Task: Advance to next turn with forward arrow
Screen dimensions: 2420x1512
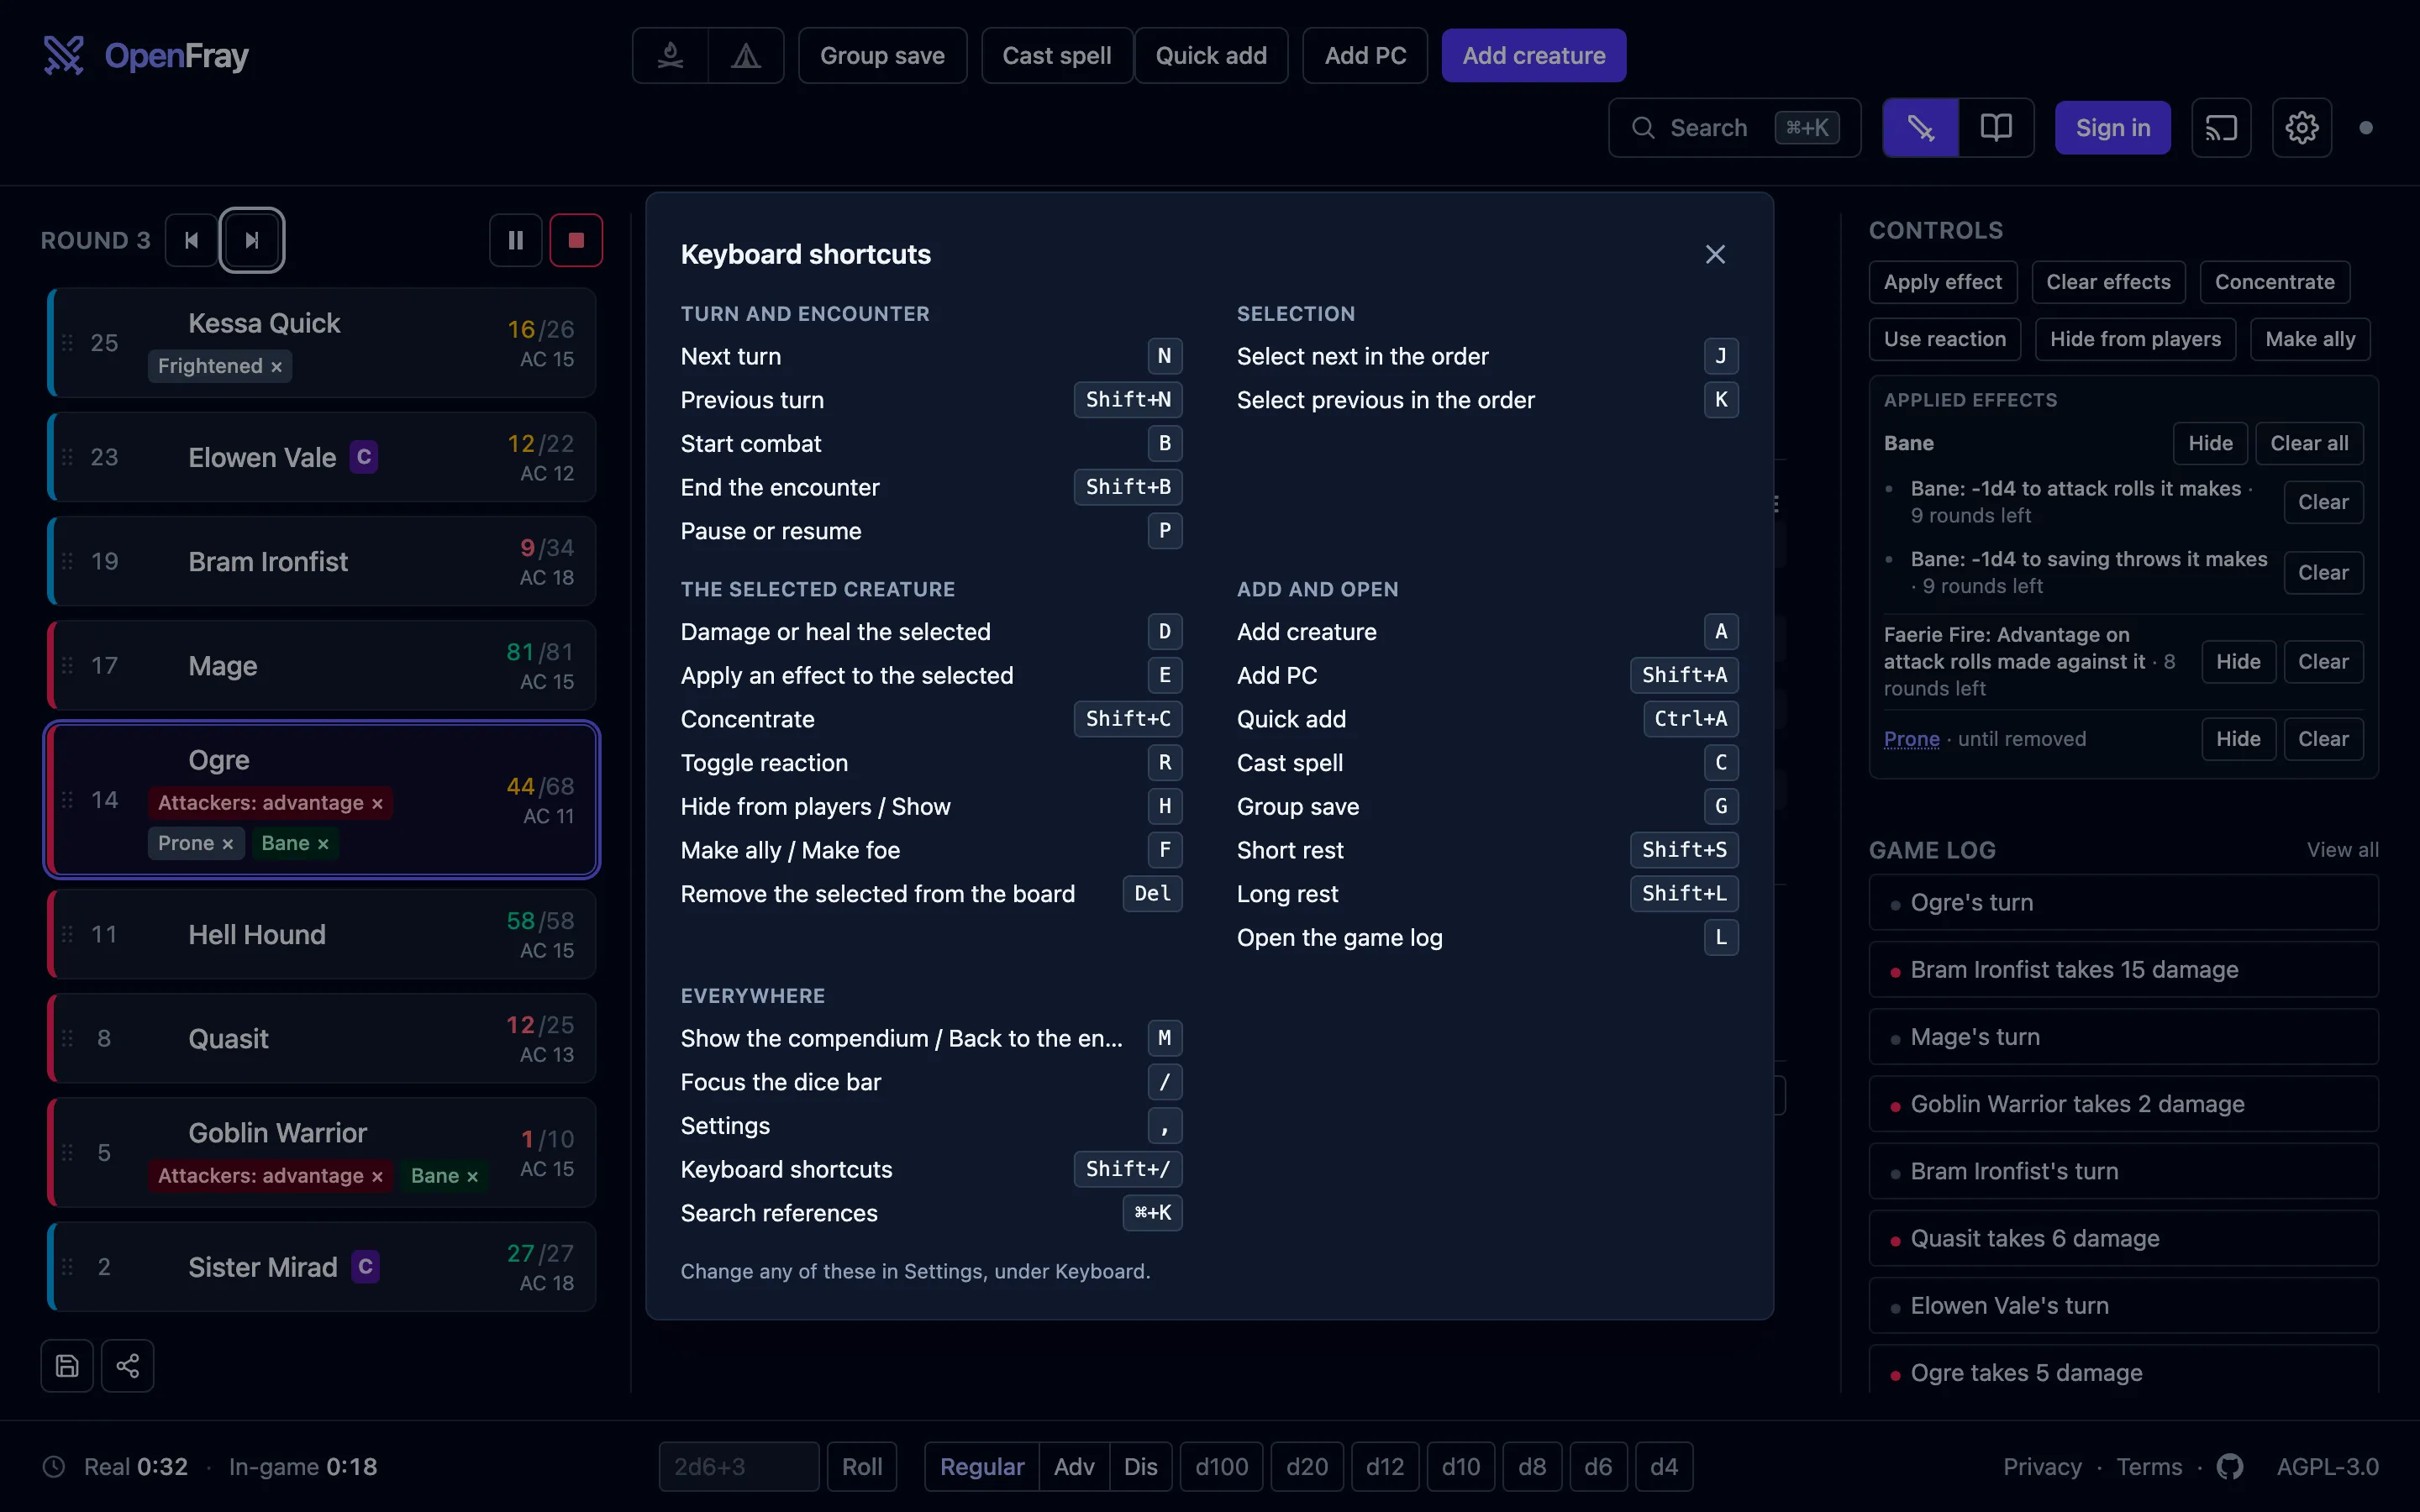Action: tap(252, 240)
